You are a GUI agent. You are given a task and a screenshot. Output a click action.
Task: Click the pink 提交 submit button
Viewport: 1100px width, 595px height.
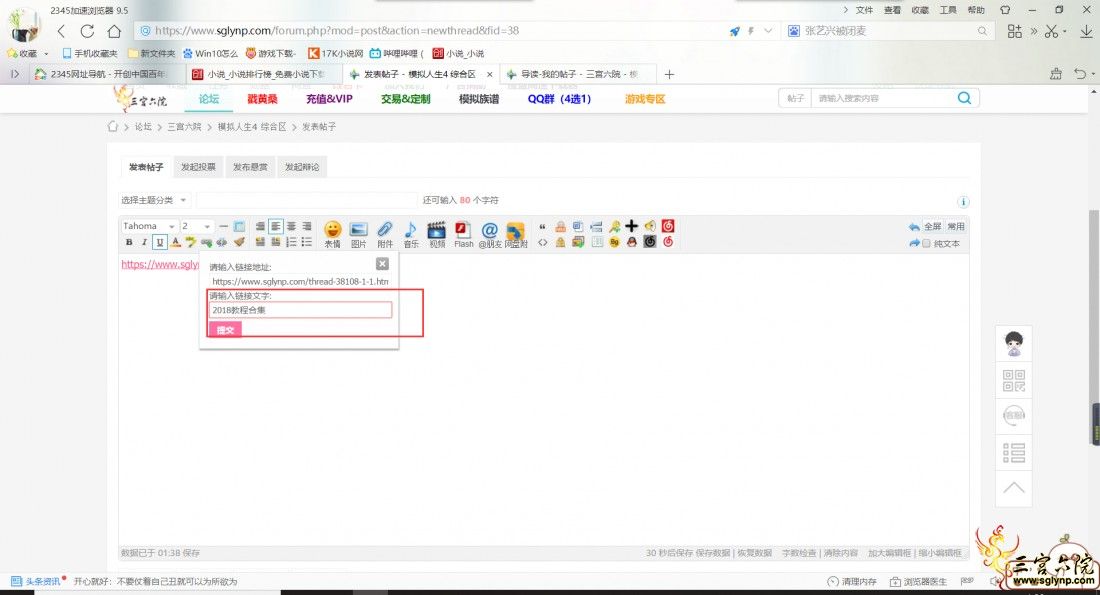tap(225, 330)
